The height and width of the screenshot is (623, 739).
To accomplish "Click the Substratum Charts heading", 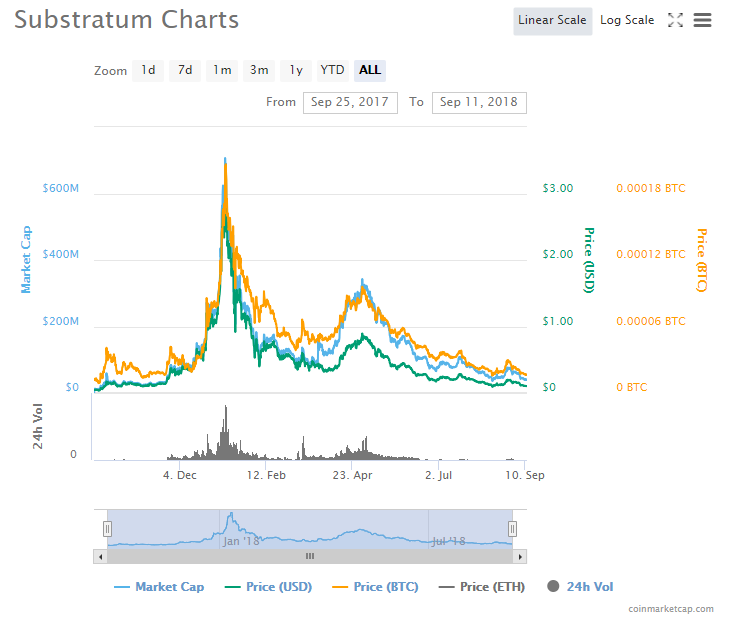I will click(x=126, y=20).
